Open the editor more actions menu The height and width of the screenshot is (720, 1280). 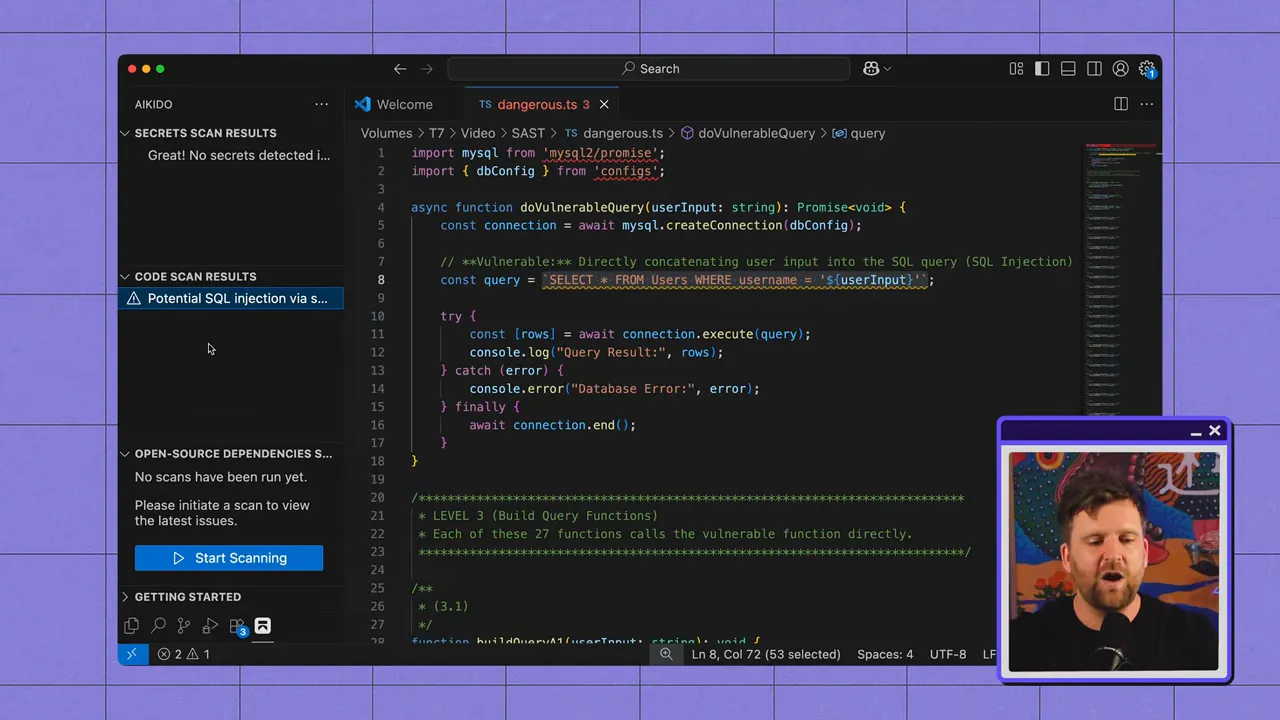(1147, 104)
